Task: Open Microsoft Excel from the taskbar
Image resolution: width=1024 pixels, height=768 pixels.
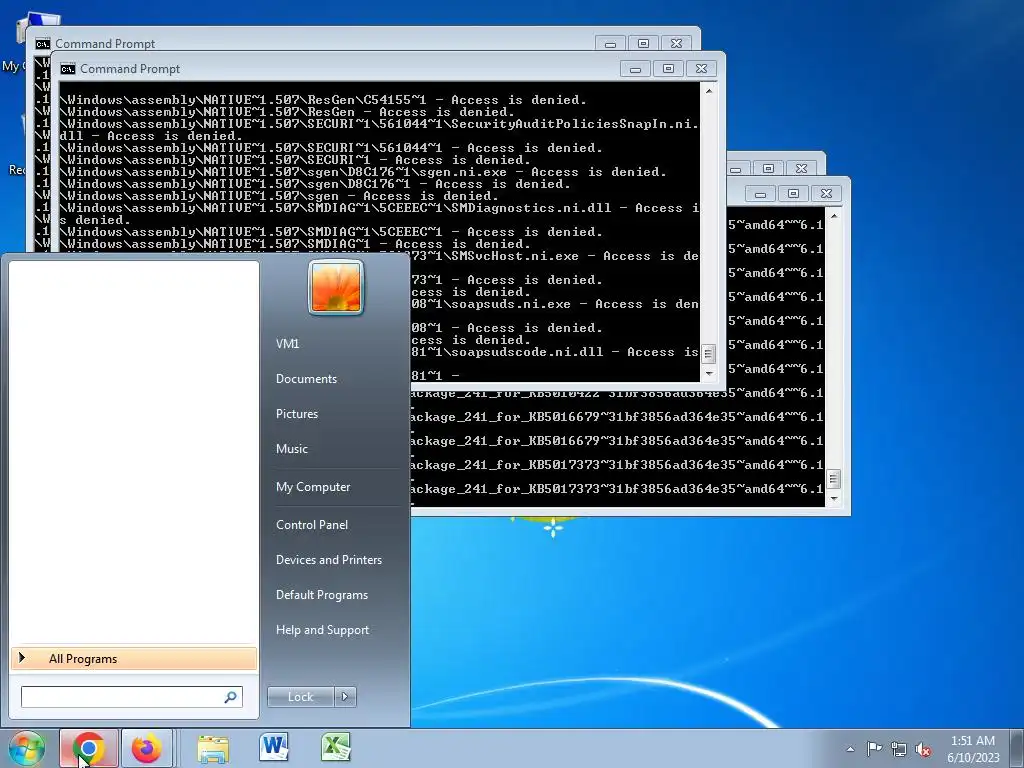Action: (336, 747)
